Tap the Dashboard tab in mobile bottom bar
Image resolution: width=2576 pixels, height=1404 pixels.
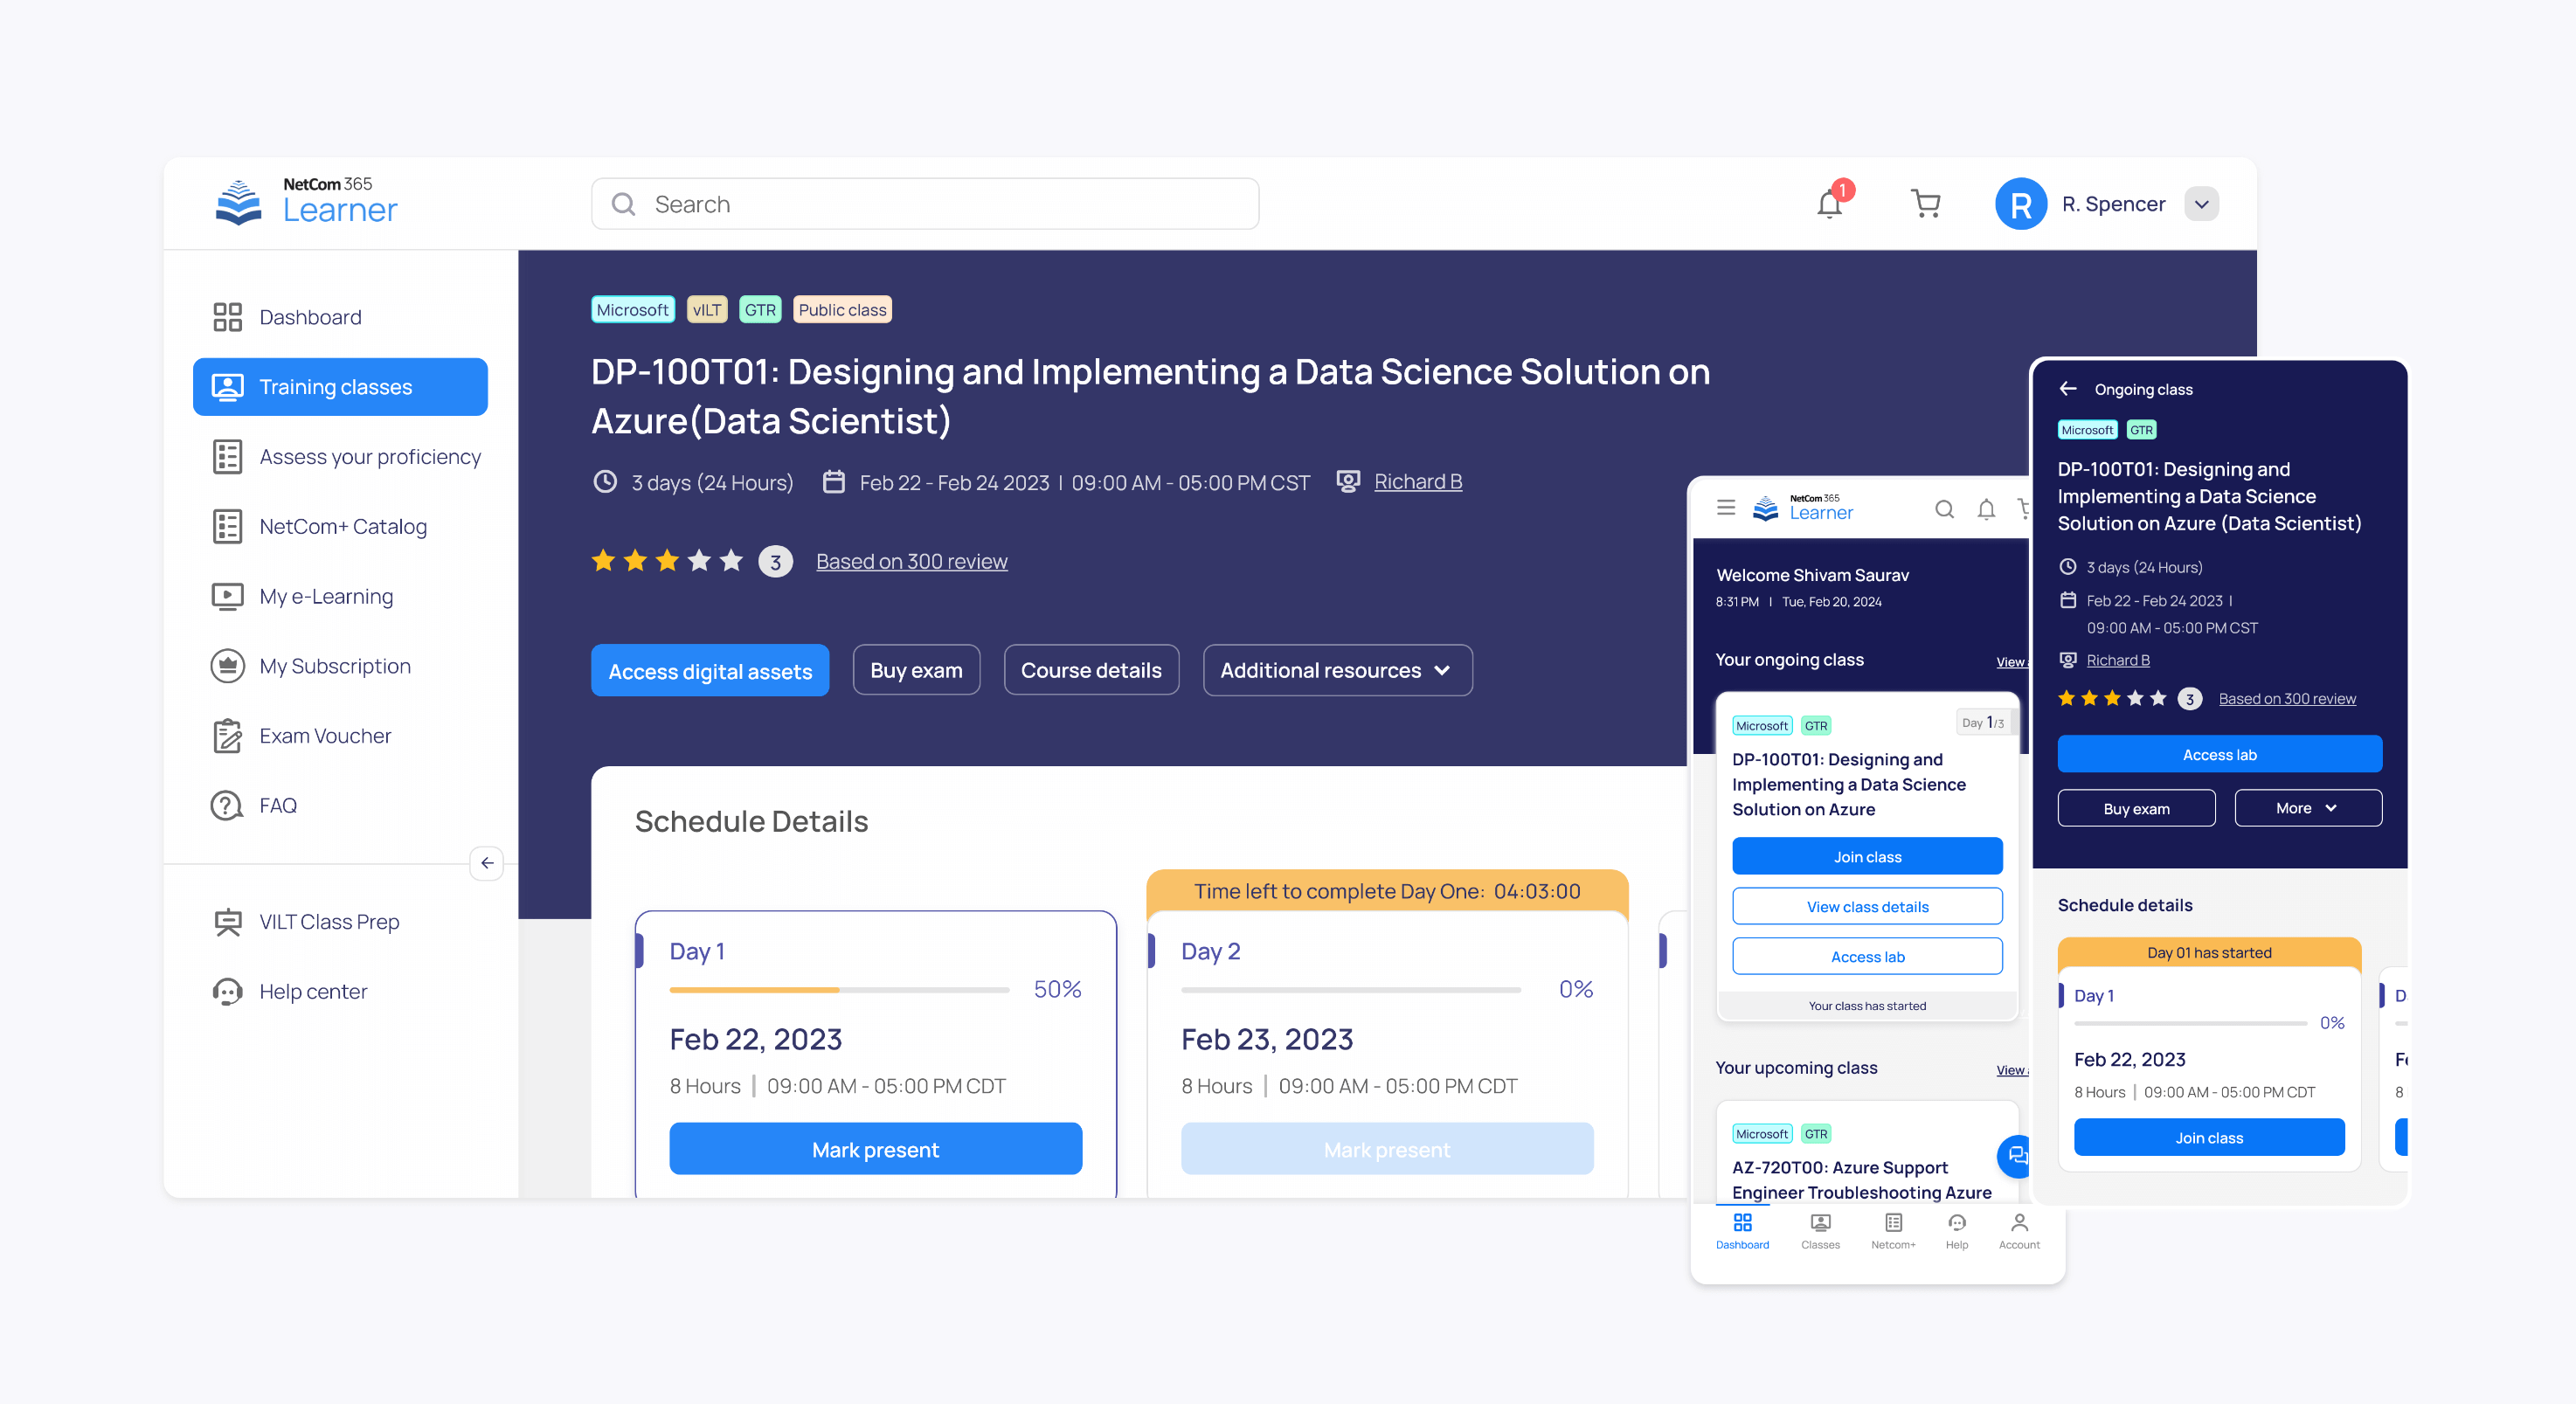click(1742, 1231)
